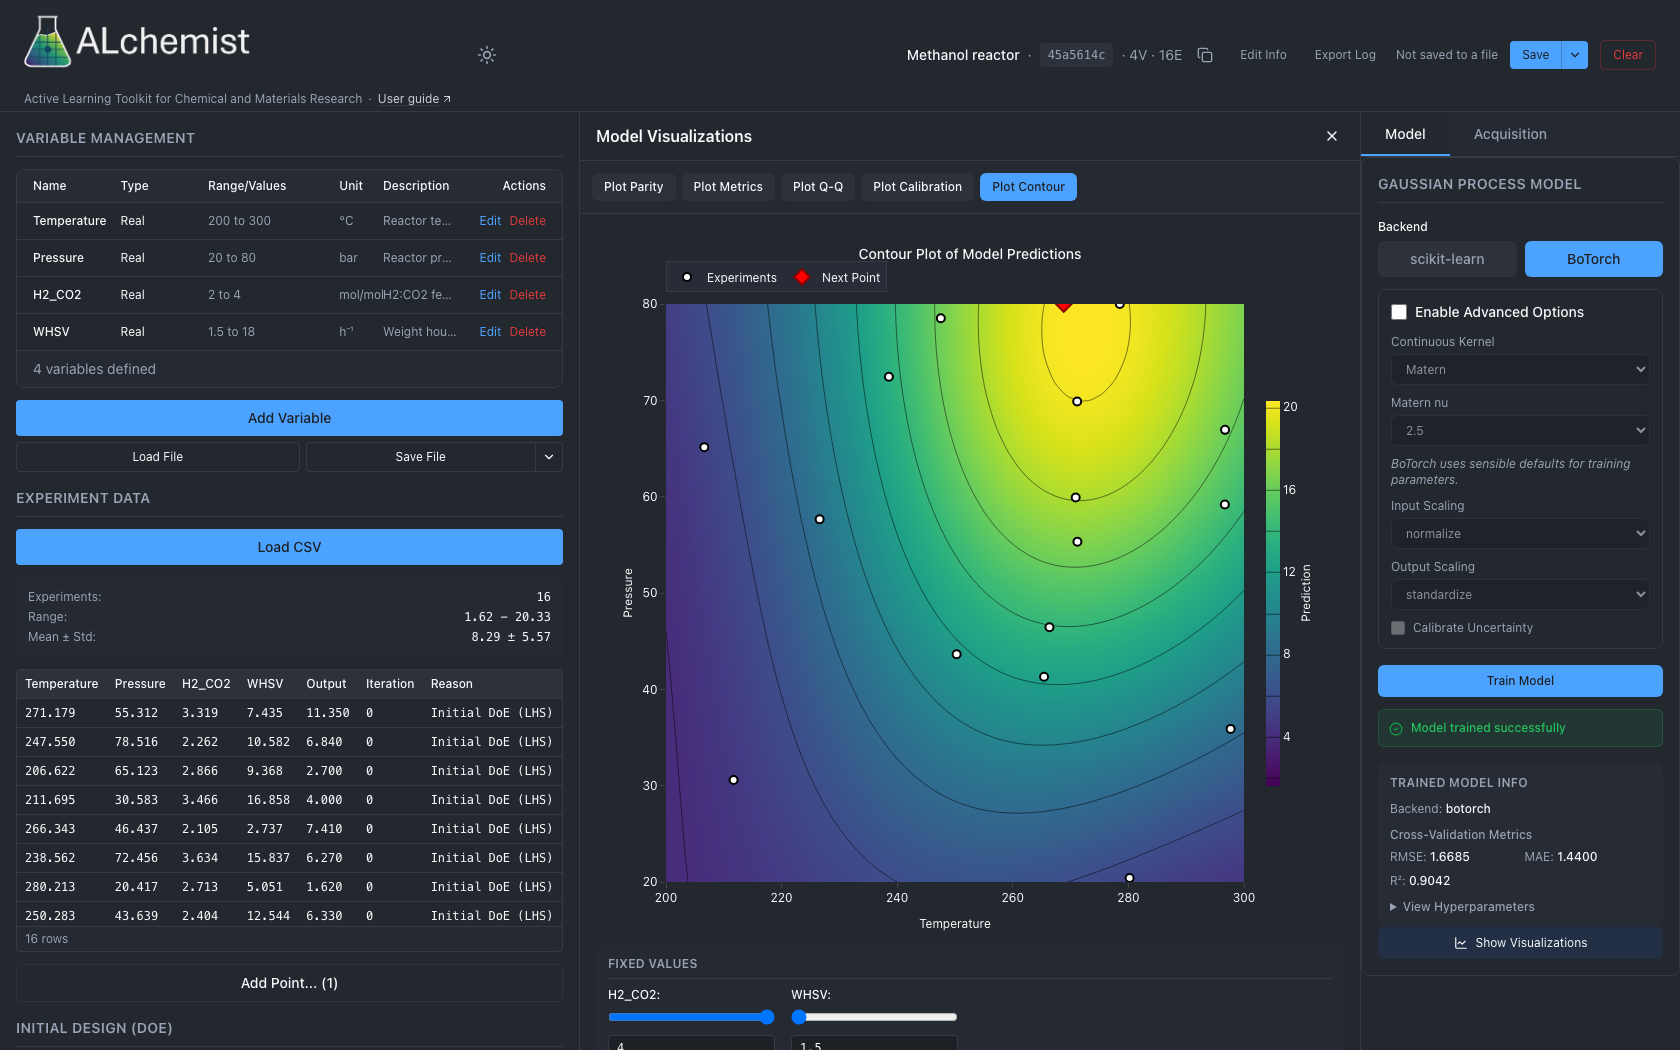This screenshot has height=1050, width=1680.
Task: Expand the Save File dropdown arrow
Action: point(549,457)
